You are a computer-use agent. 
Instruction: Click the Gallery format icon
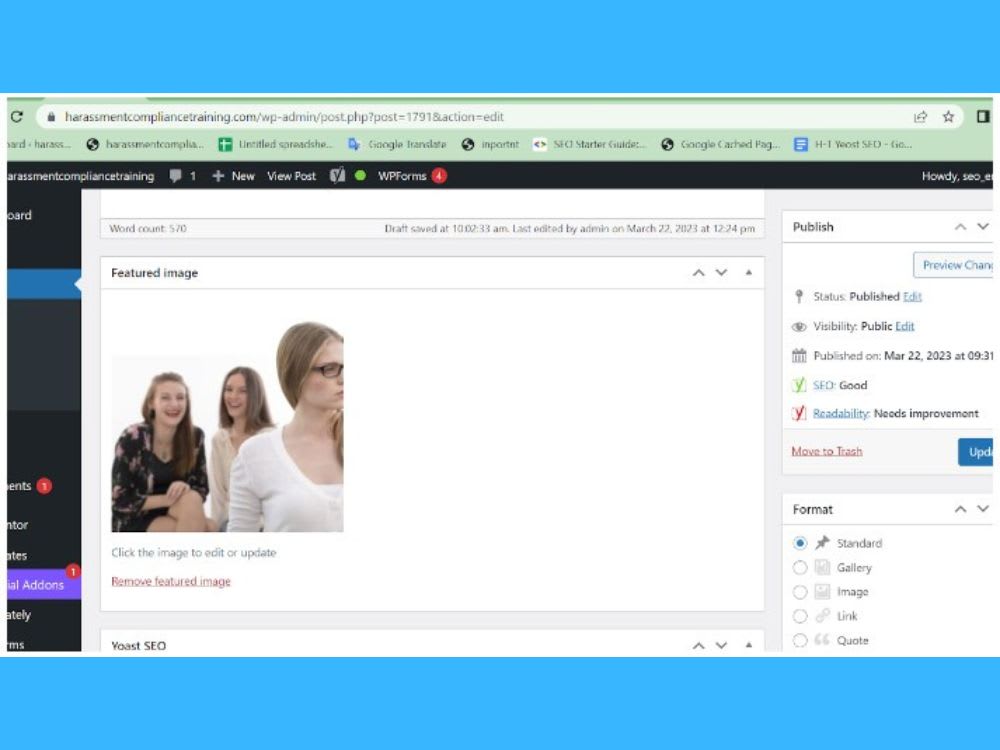(822, 567)
